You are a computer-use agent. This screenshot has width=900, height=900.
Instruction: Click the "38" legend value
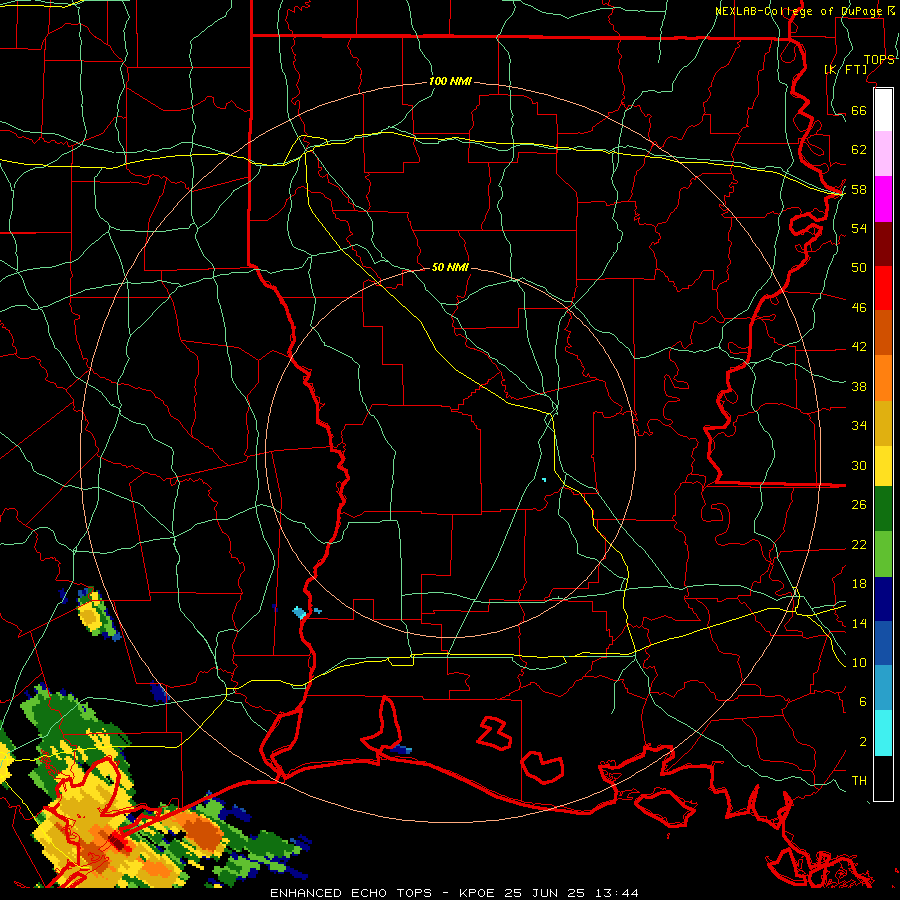click(859, 386)
